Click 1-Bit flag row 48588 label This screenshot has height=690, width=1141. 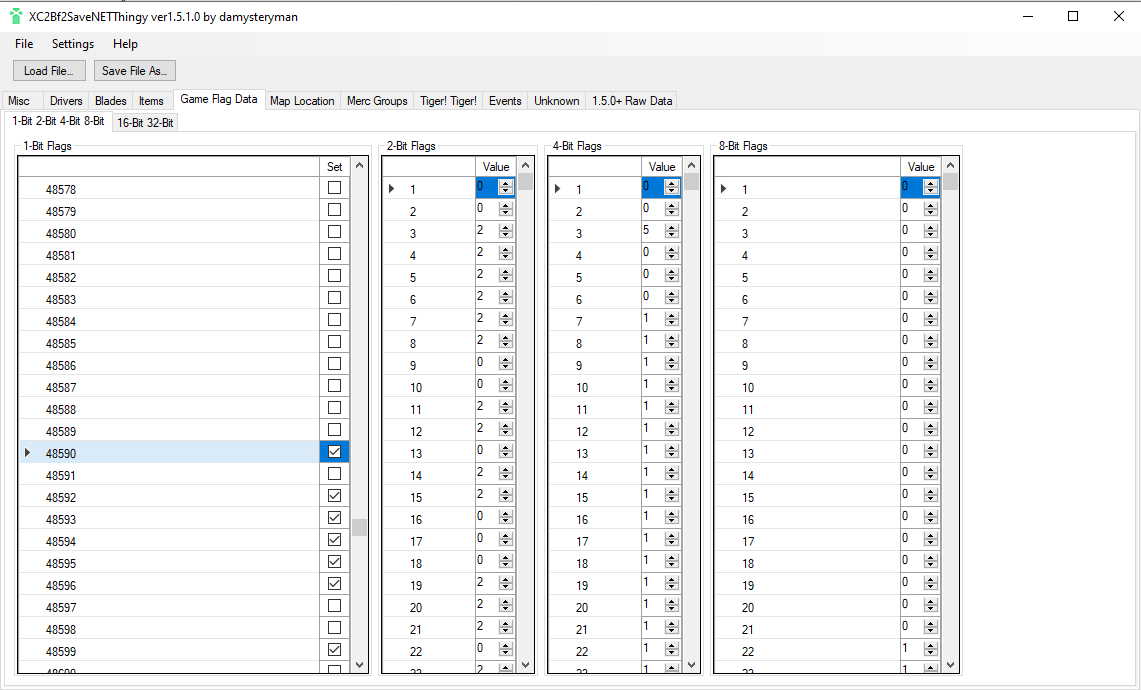click(61, 409)
